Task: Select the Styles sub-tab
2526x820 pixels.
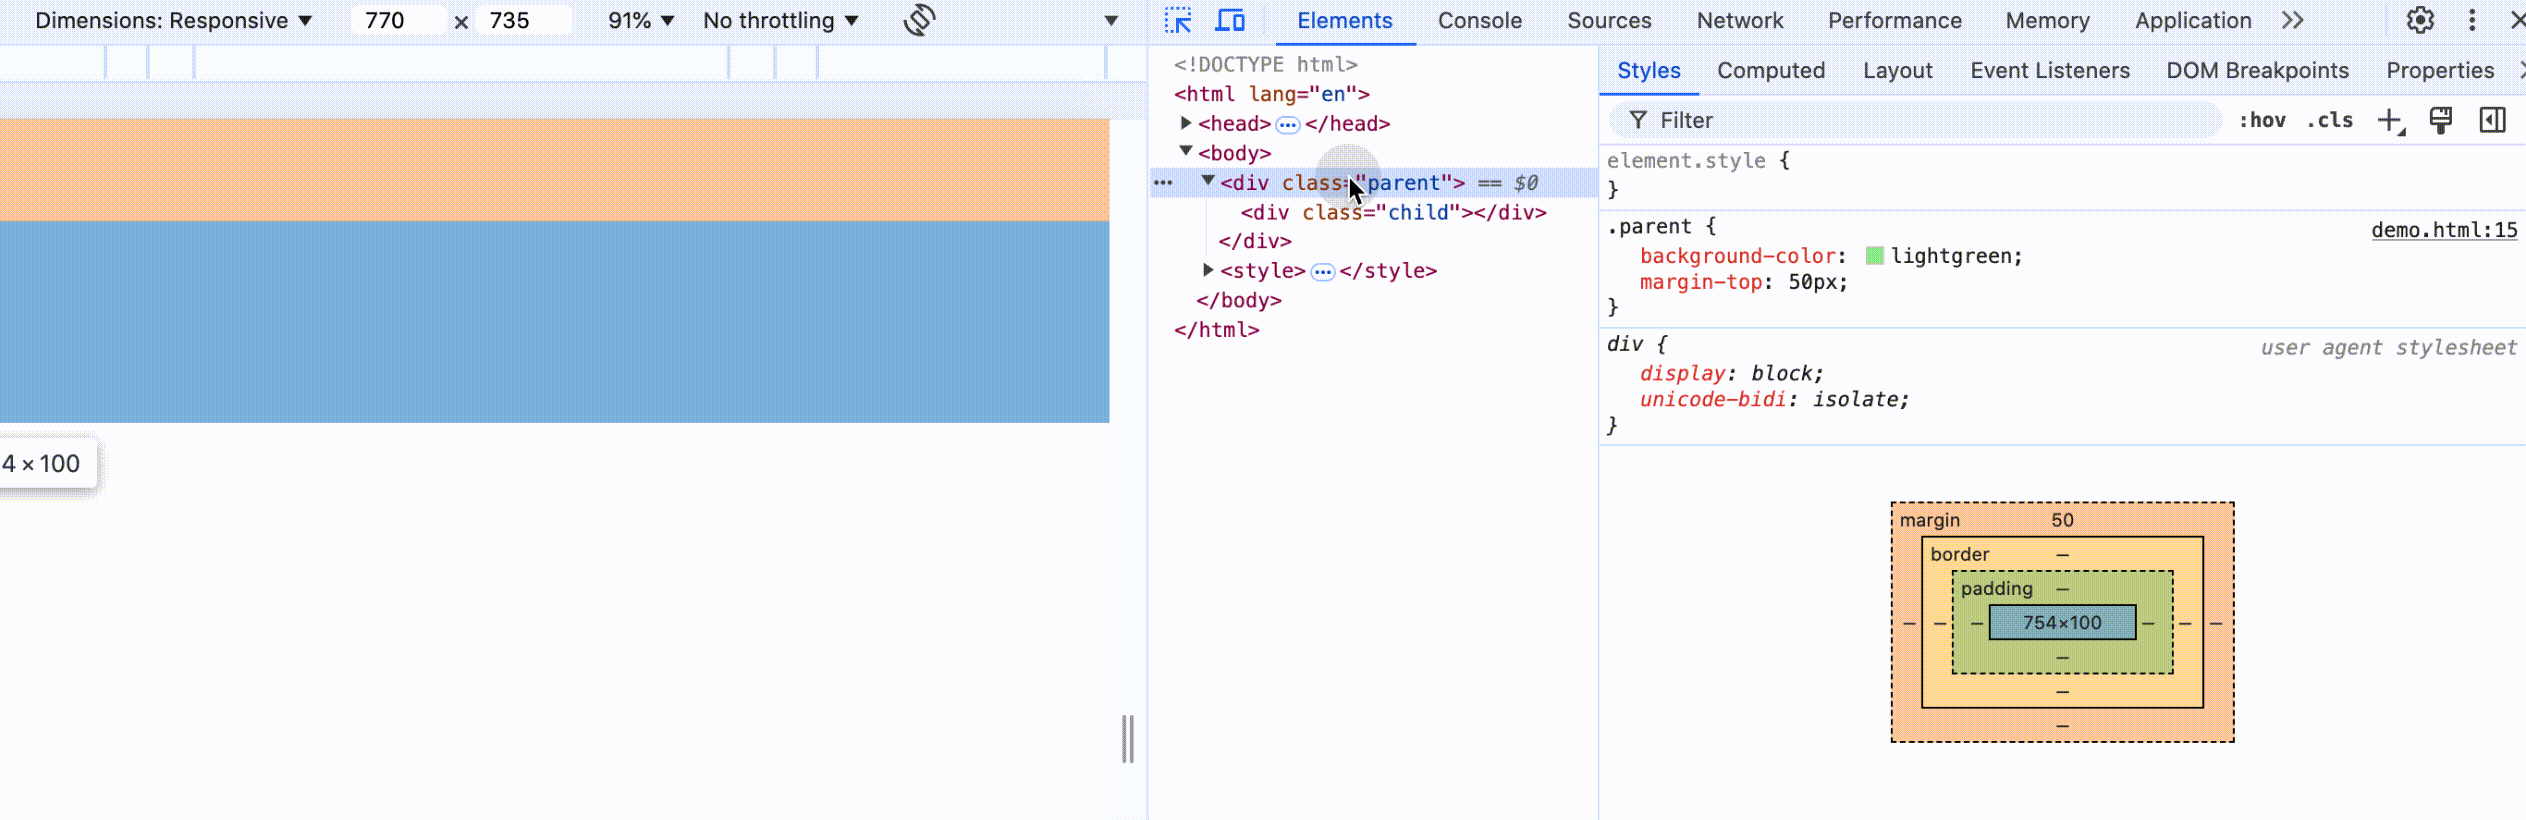Action: click(x=1649, y=71)
